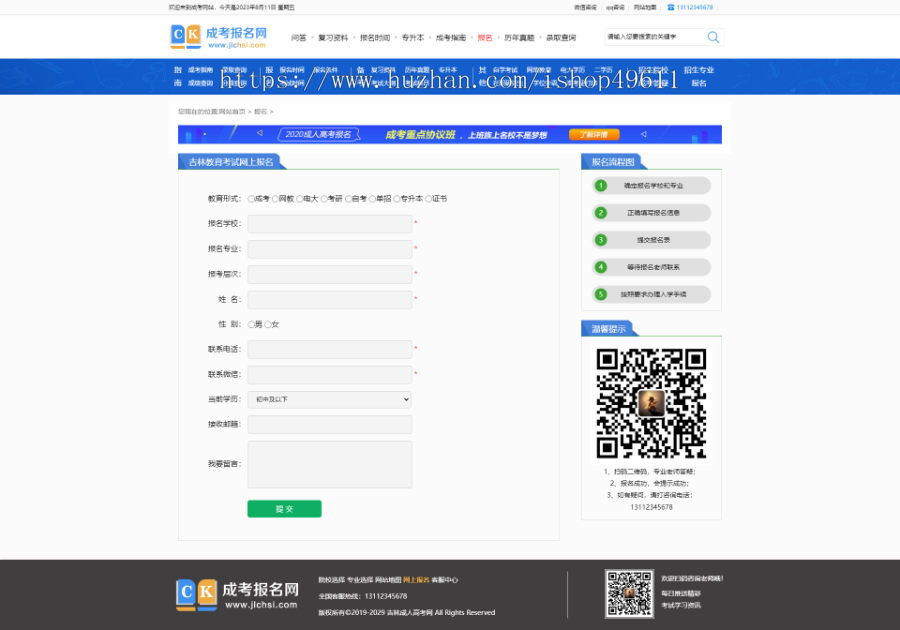Select the 成考 education form radio button
Image resolution: width=900 pixels, height=630 pixels.
pos(251,198)
